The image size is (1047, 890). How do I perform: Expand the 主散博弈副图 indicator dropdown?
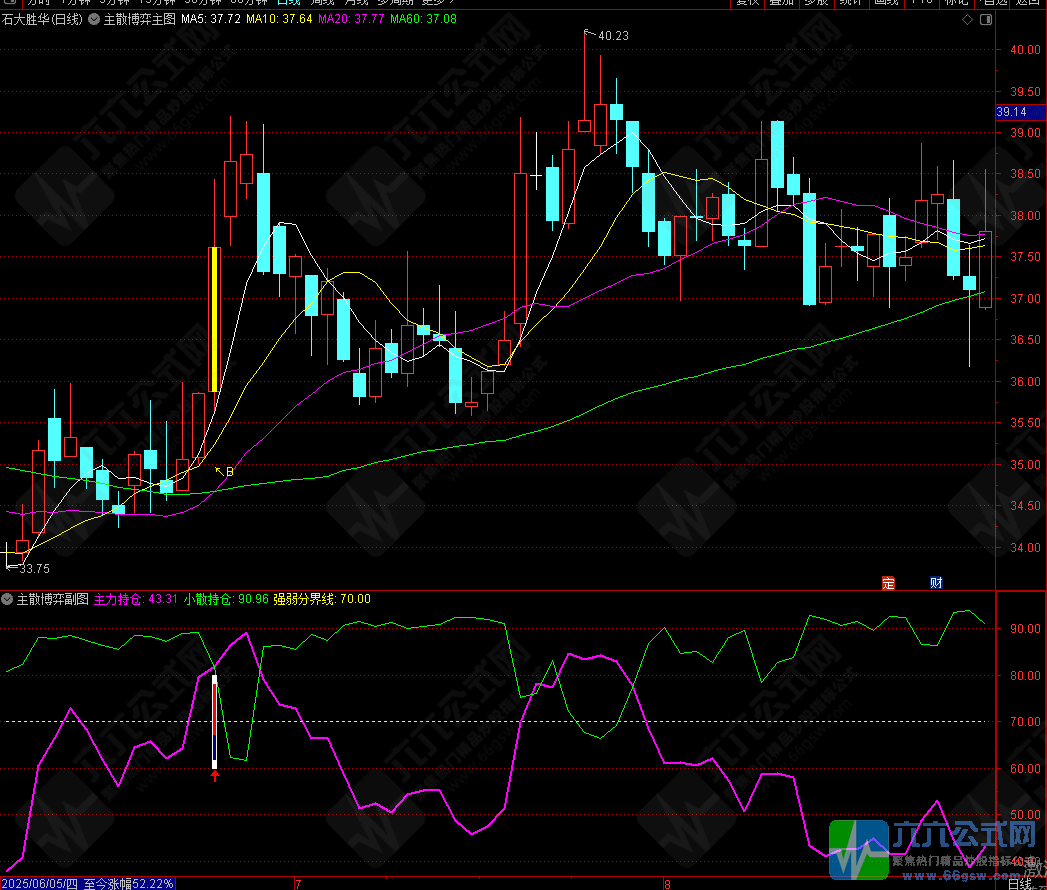[x=8, y=599]
